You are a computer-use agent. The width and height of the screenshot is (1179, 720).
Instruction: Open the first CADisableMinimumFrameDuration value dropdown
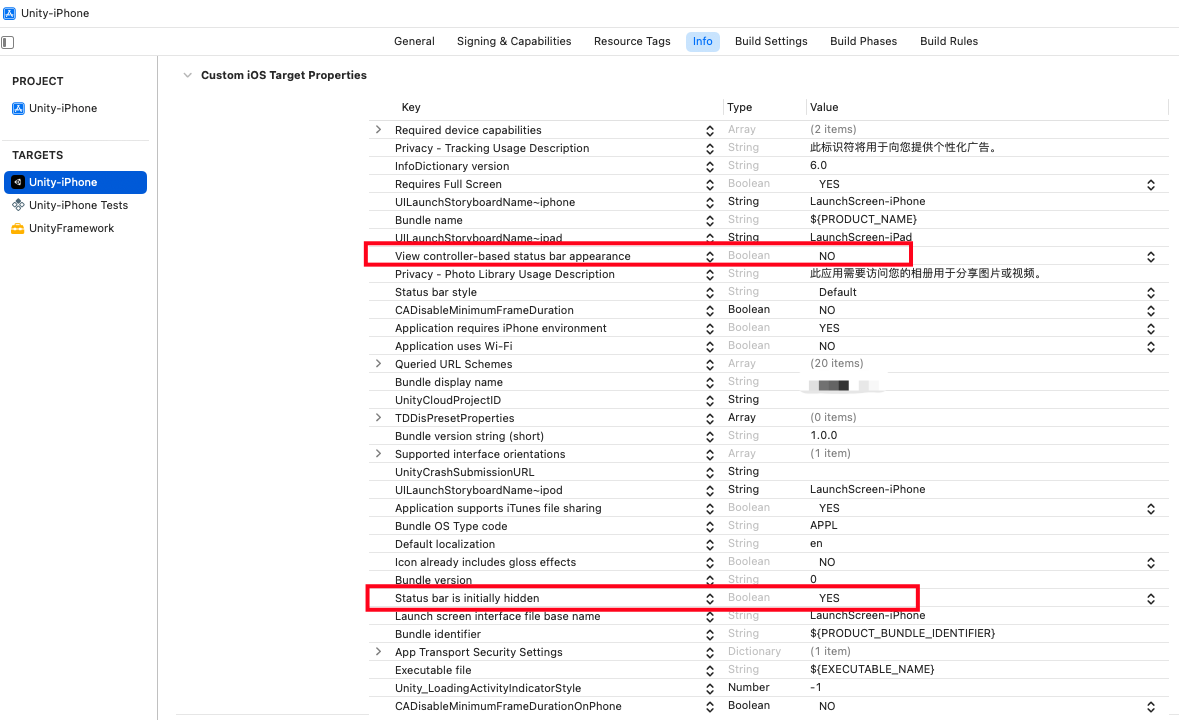click(1150, 311)
